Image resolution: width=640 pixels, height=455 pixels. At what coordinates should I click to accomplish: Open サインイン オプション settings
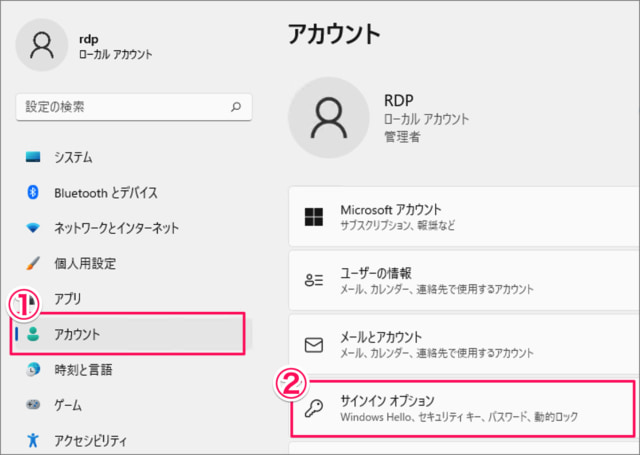461,408
